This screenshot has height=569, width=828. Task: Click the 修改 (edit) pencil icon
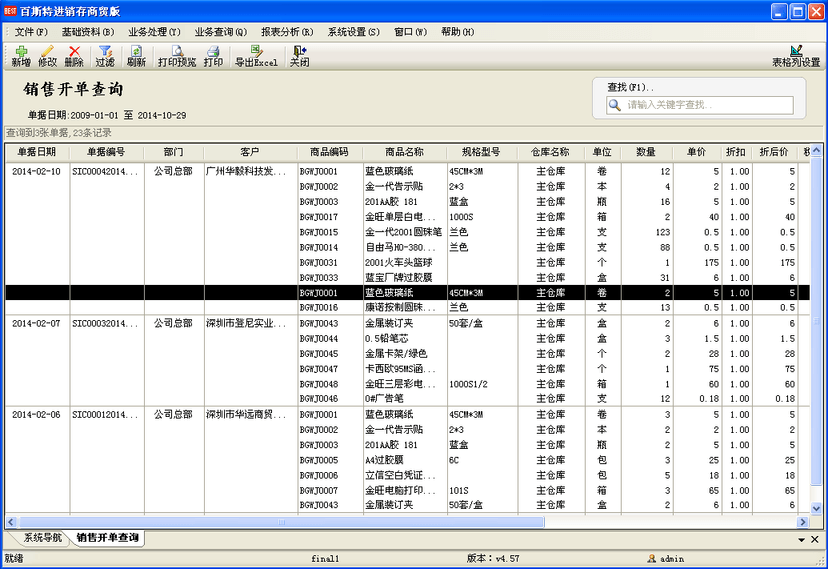click(x=47, y=56)
